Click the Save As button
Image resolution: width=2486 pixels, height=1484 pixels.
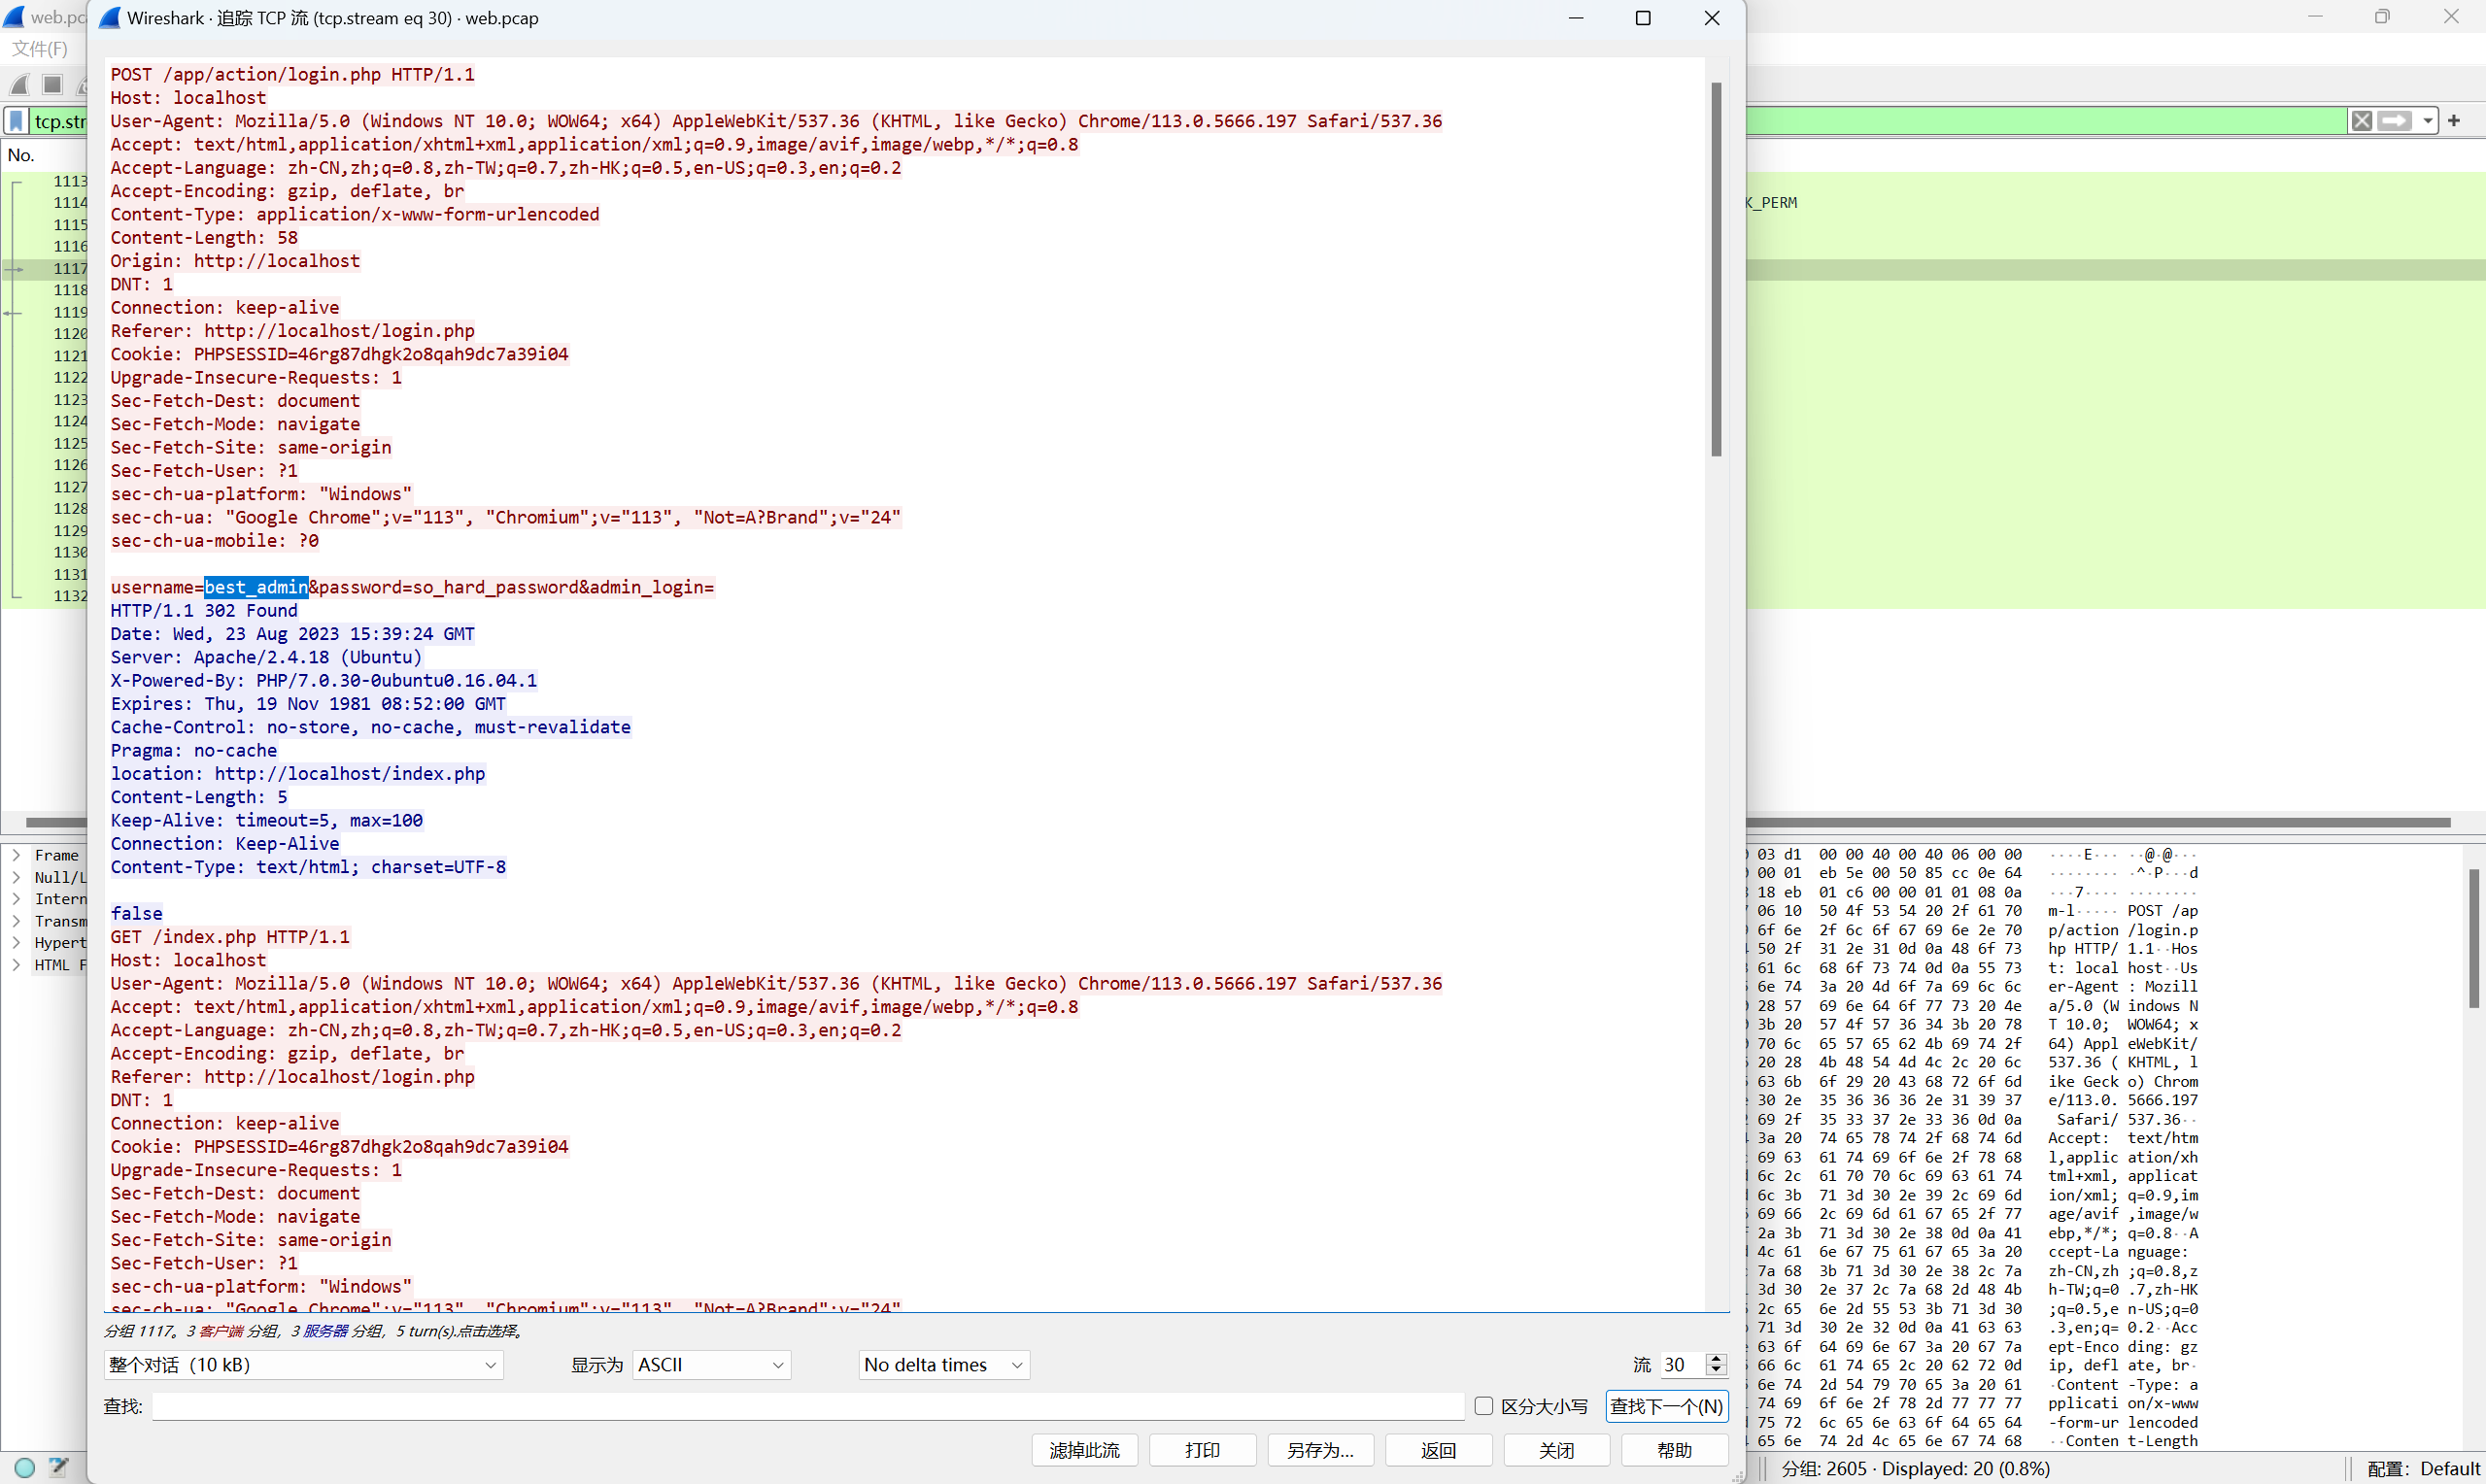tap(1320, 1450)
